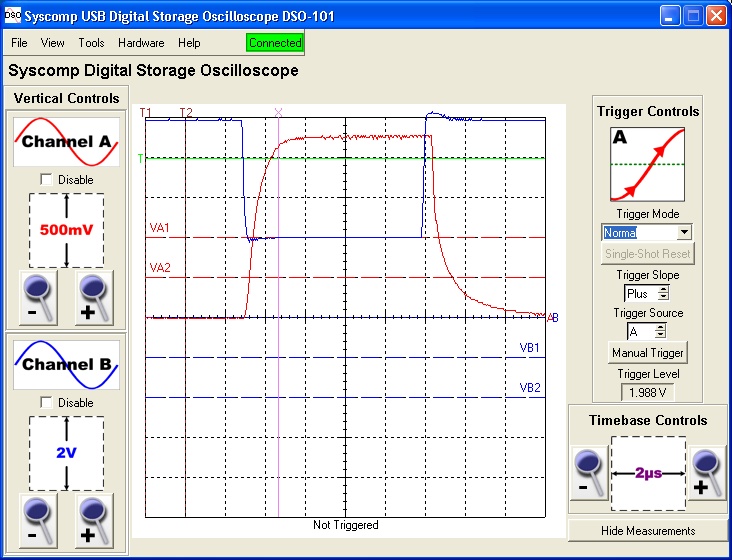Viewport: 732px width, 560px height.
Task: Zoom out Channel B vertical scale
Action: [39, 520]
